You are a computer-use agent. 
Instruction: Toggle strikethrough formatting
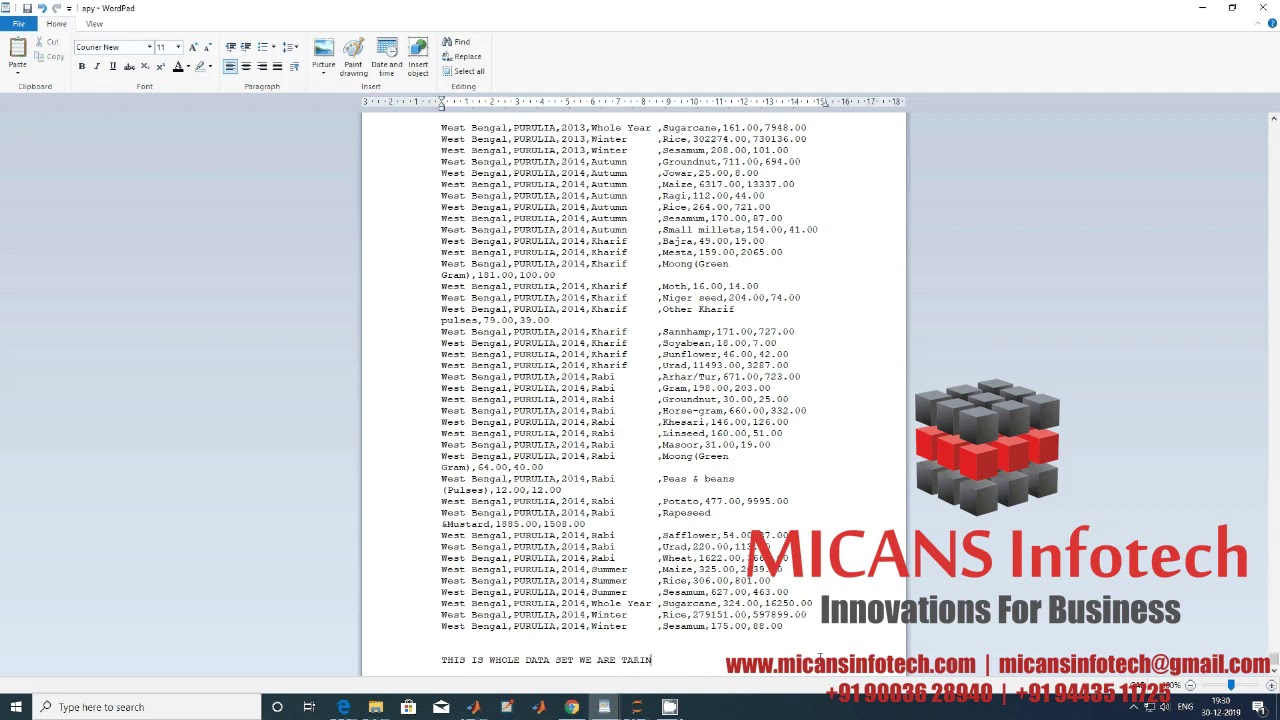tap(129, 67)
